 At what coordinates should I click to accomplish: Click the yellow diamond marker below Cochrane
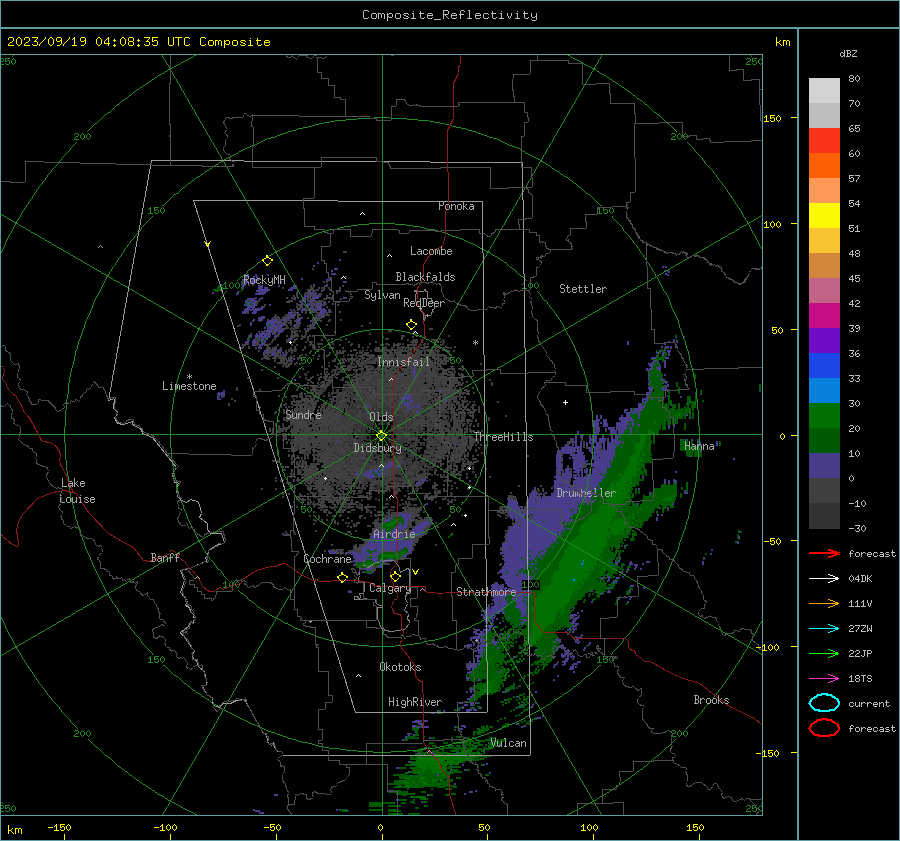click(x=342, y=577)
